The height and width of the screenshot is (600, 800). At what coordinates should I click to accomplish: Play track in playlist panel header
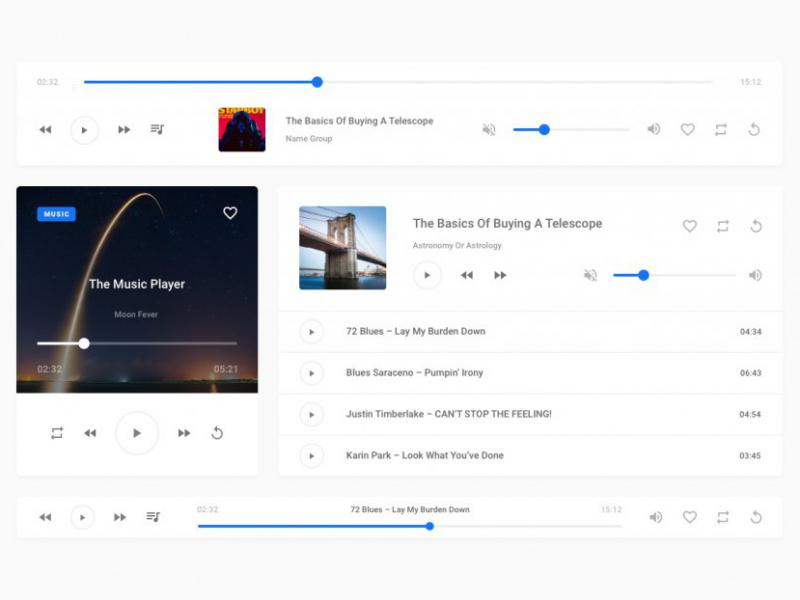click(x=427, y=275)
